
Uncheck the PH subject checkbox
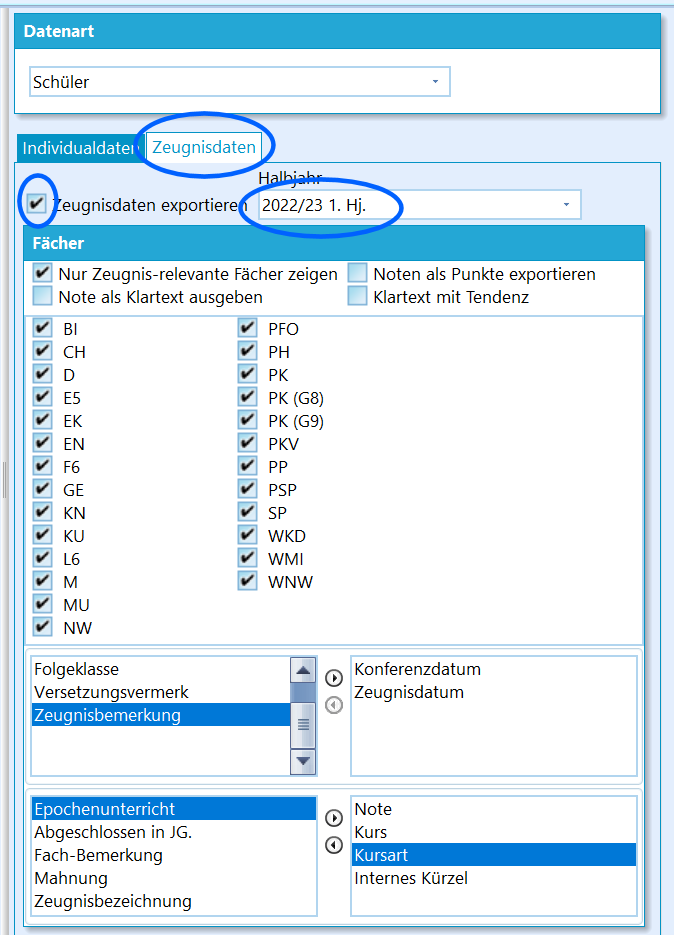point(248,352)
